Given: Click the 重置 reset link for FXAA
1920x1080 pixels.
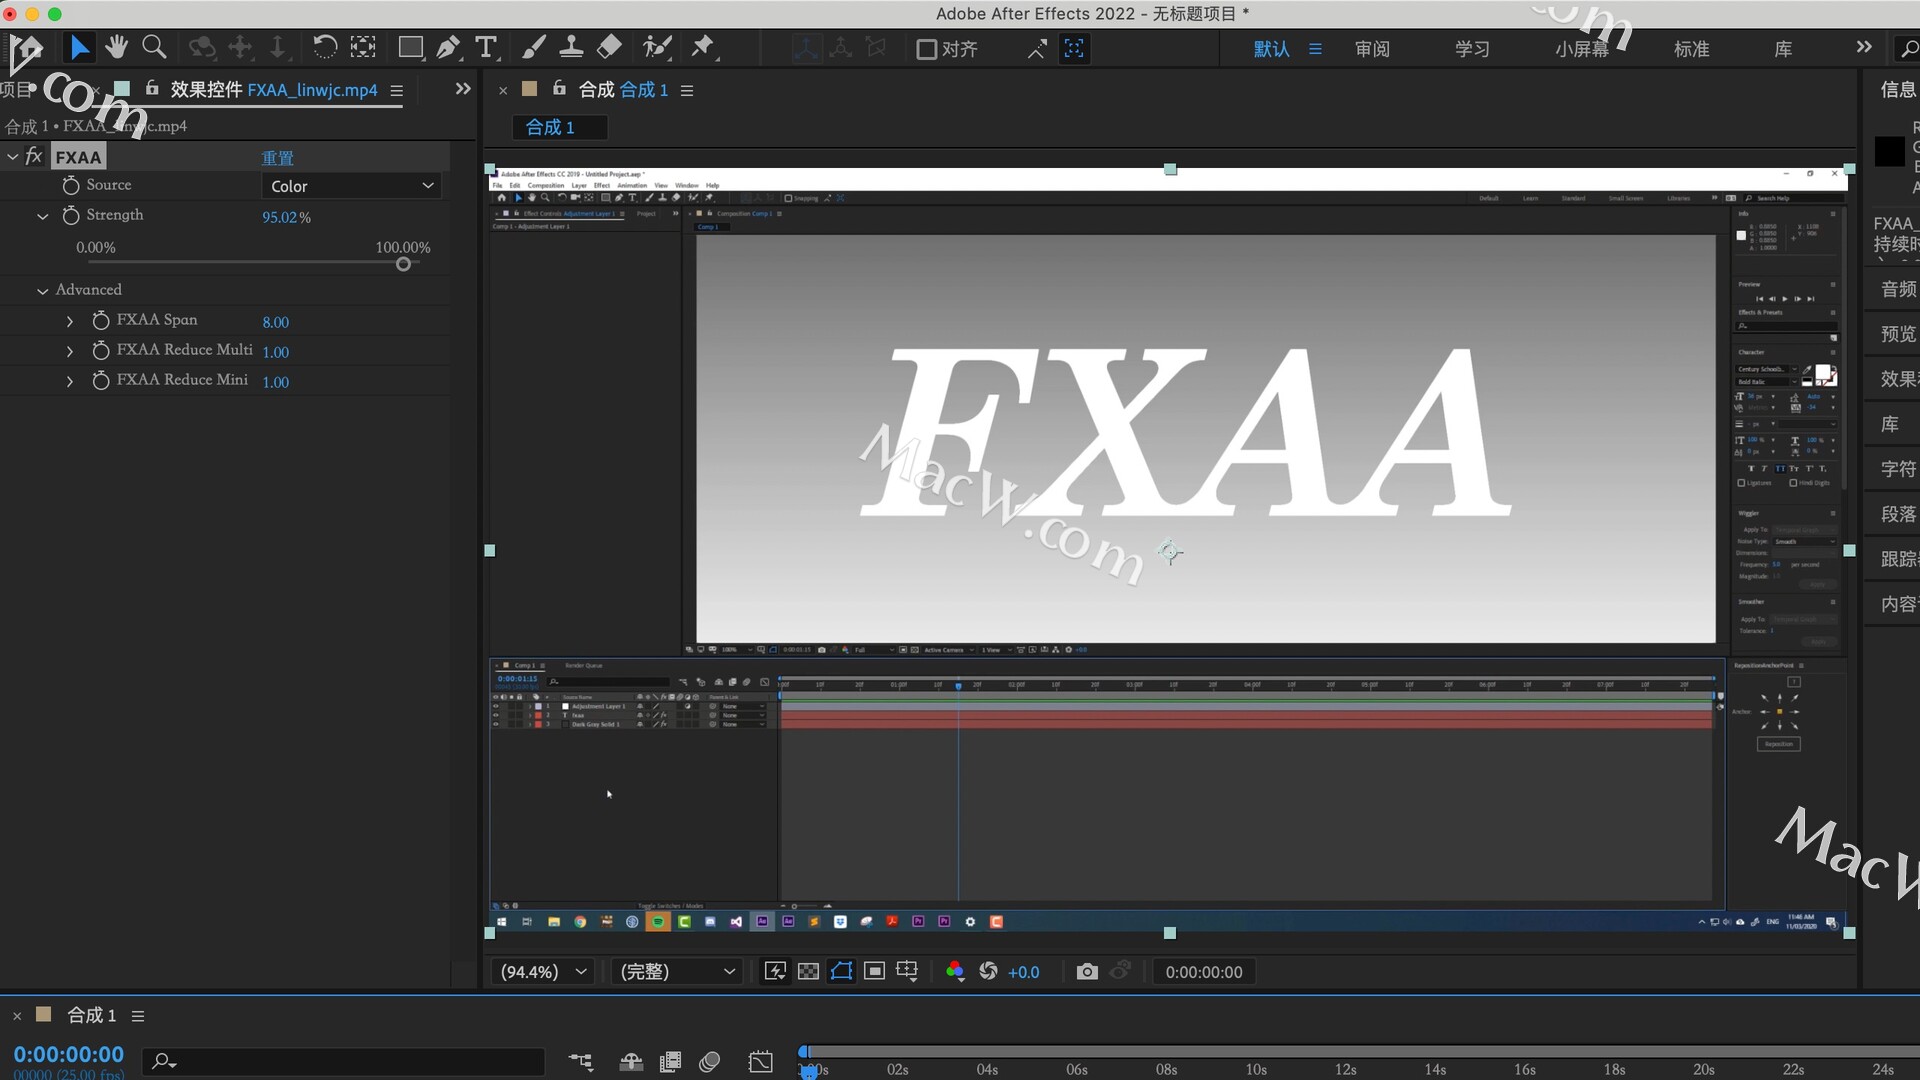Looking at the screenshot, I should click(278, 158).
